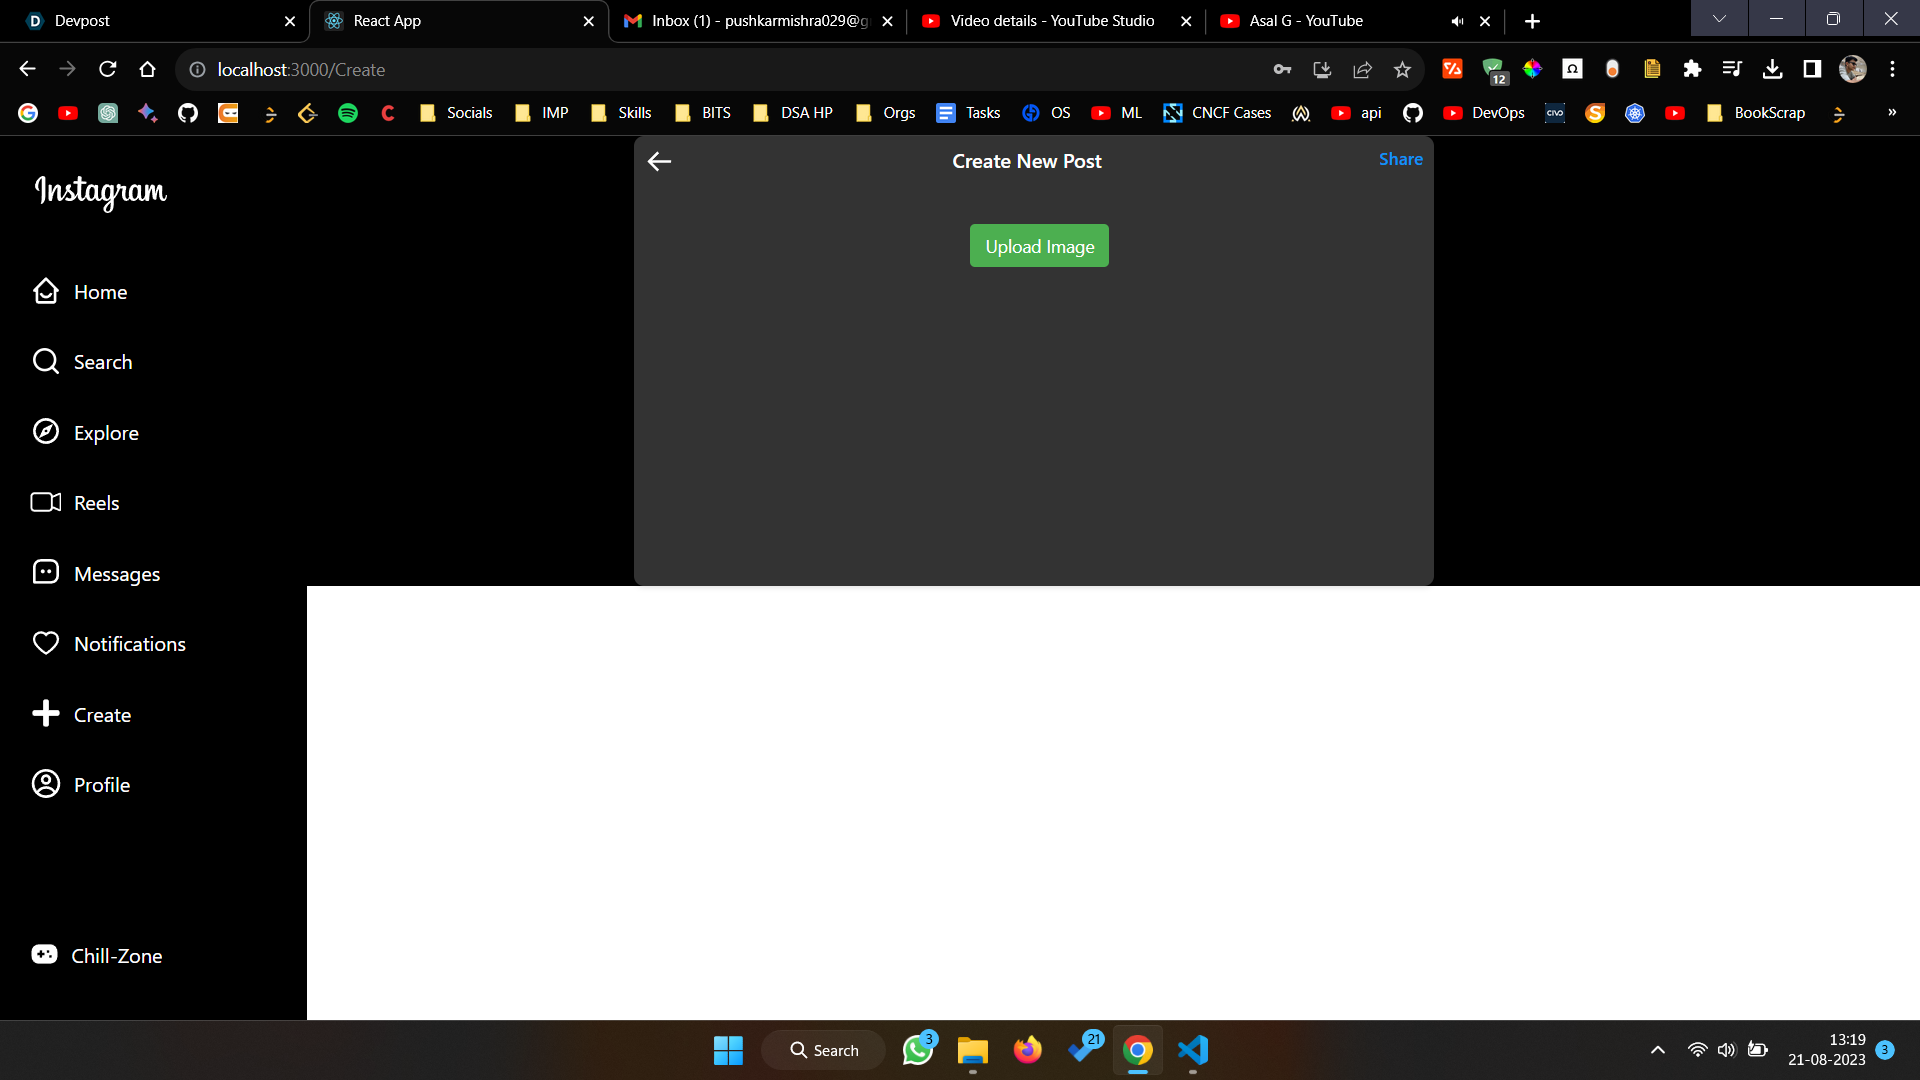Open the Chill-Zone game icon

[44, 955]
